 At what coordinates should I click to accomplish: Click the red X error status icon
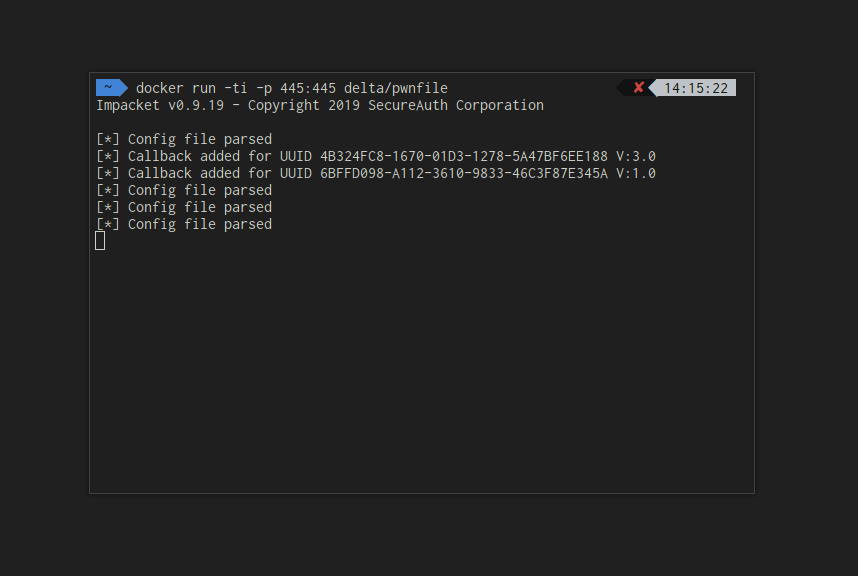(638, 88)
